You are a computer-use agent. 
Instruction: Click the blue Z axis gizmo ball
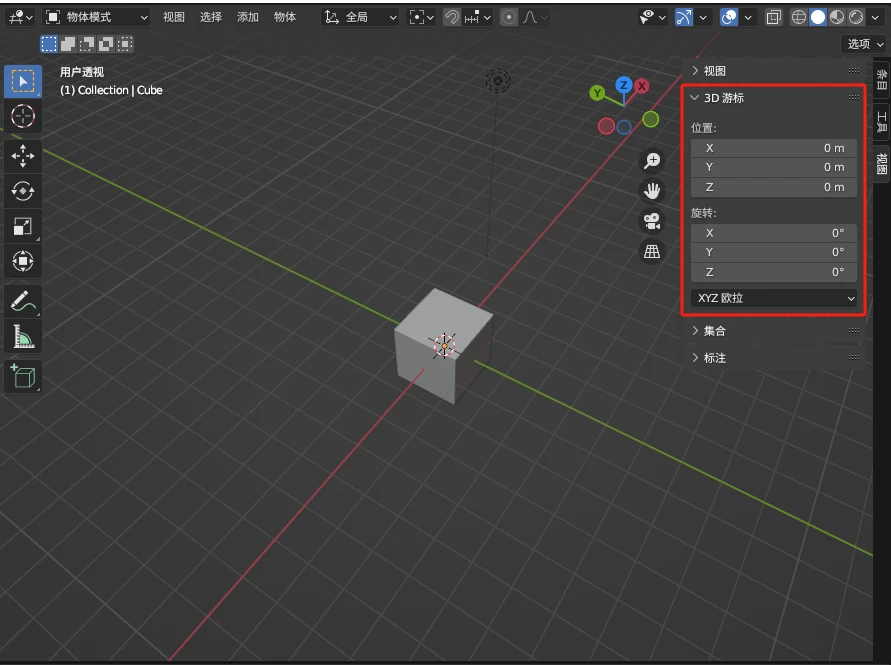pyautogui.click(x=624, y=85)
